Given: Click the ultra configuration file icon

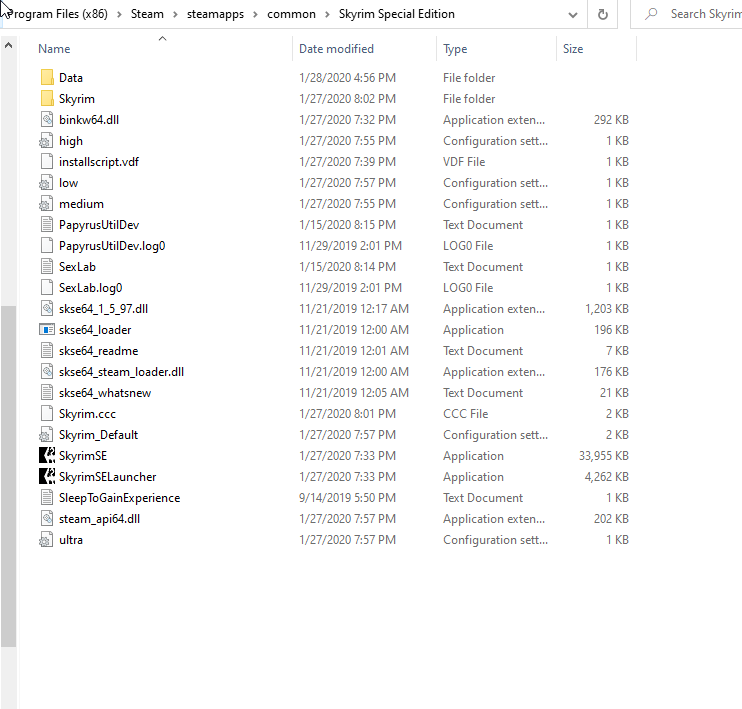Looking at the screenshot, I should (x=47, y=540).
